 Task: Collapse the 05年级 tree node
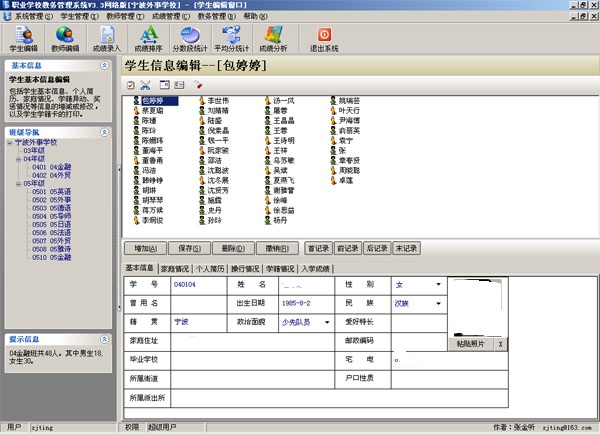click(18, 184)
